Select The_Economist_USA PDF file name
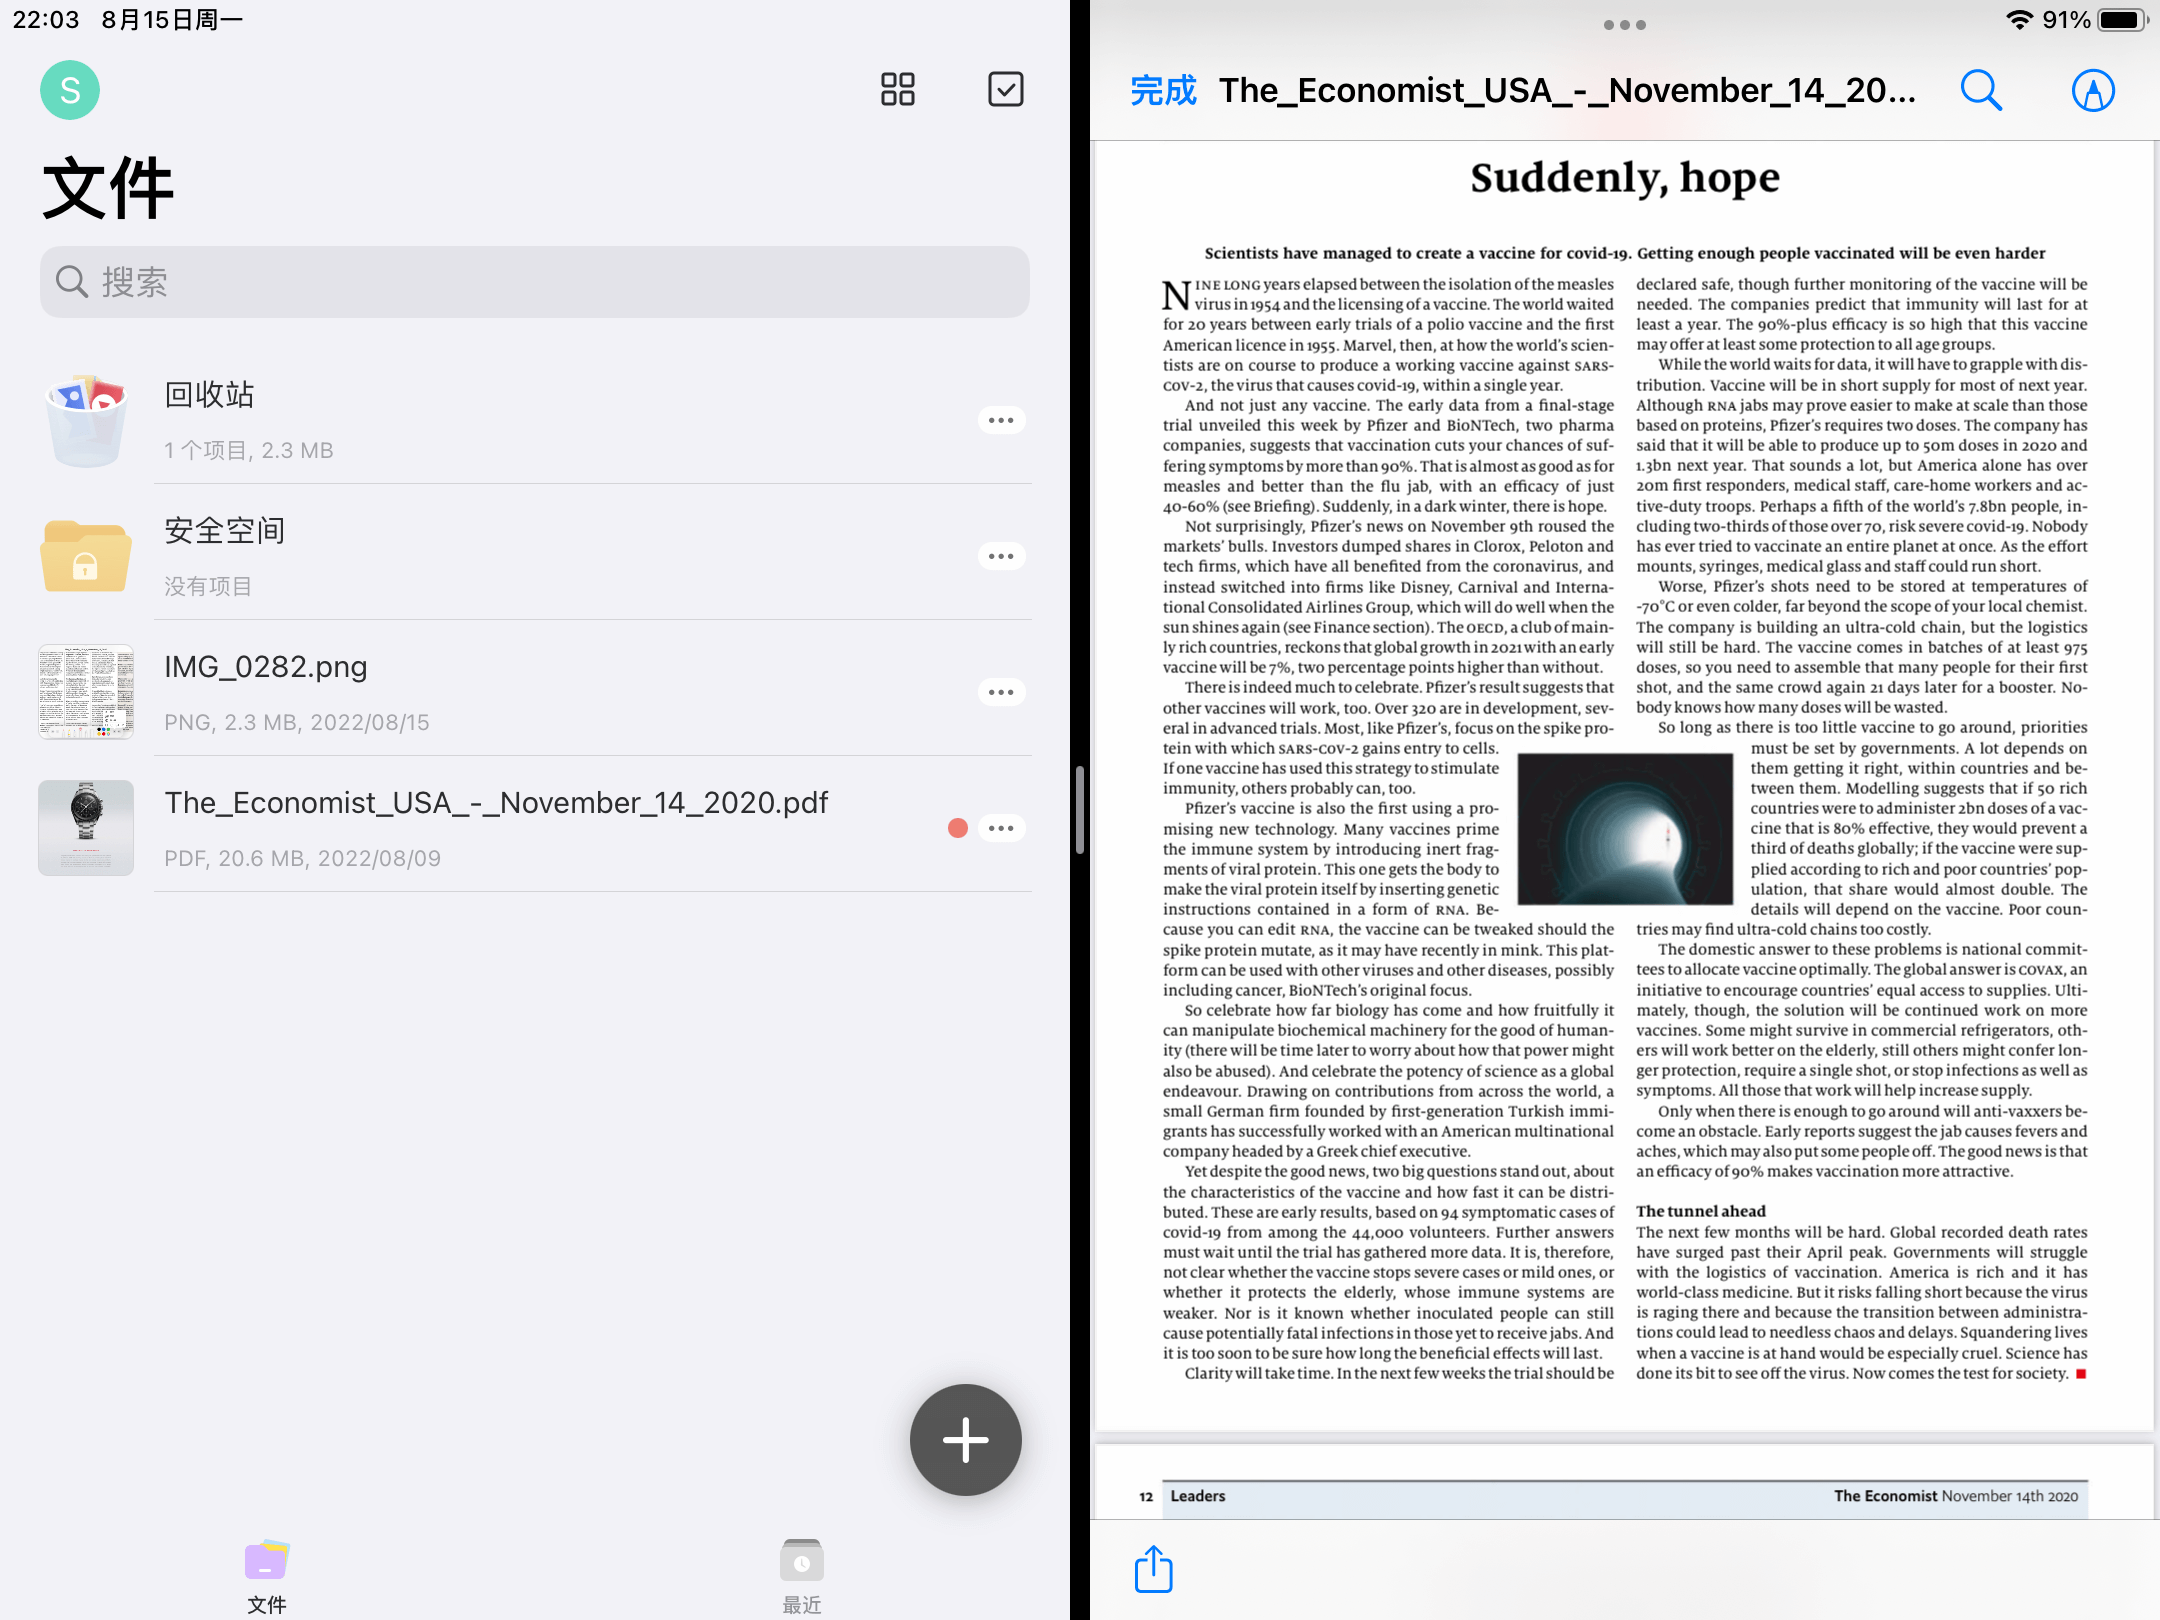 [496, 803]
